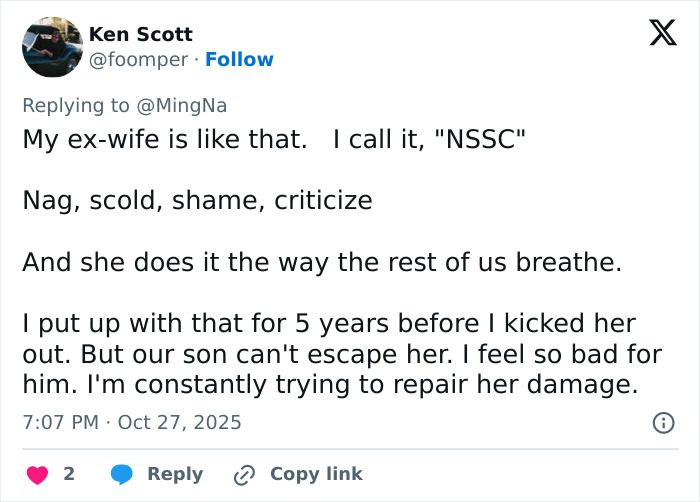
Task: Click the reply speech bubble icon
Action: tap(122, 474)
